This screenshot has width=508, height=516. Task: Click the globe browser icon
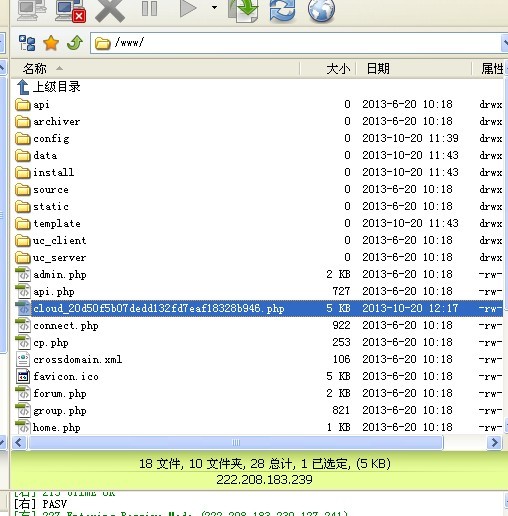321,11
